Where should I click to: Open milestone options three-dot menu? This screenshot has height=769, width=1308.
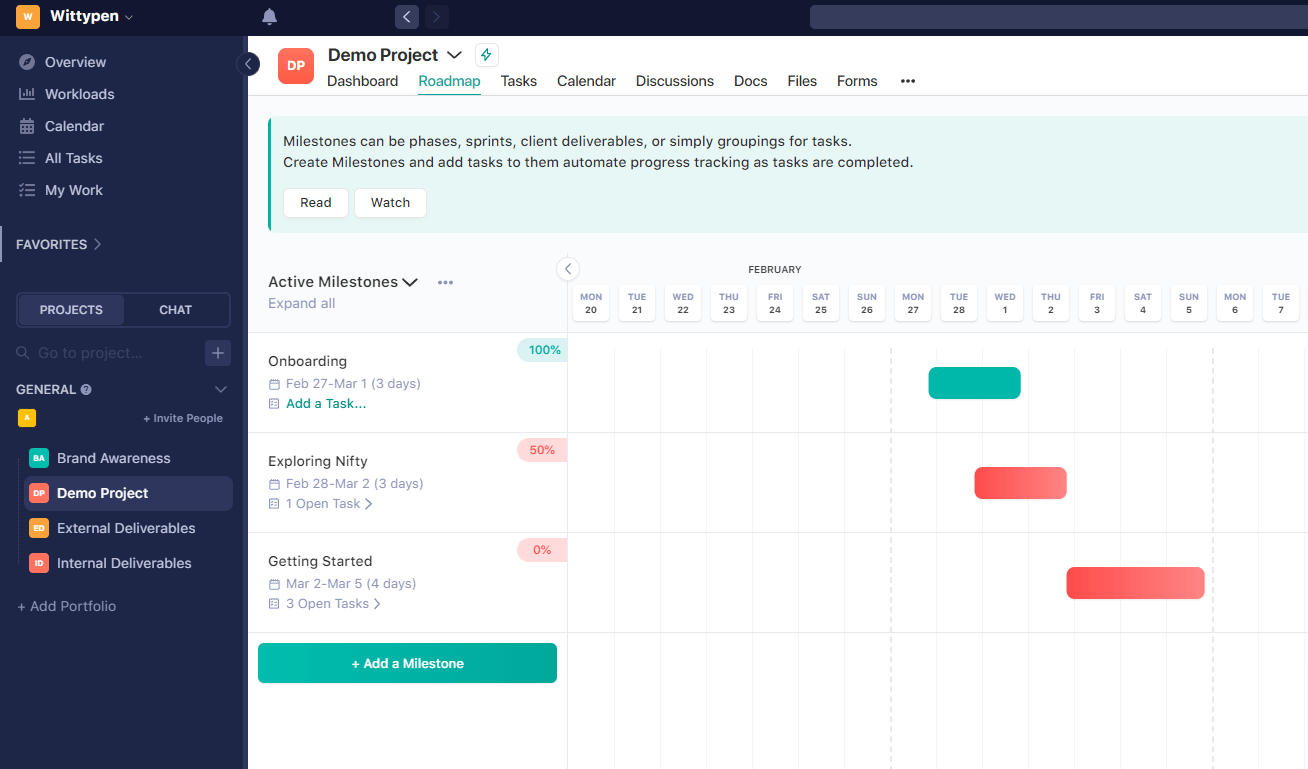tap(446, 282)
